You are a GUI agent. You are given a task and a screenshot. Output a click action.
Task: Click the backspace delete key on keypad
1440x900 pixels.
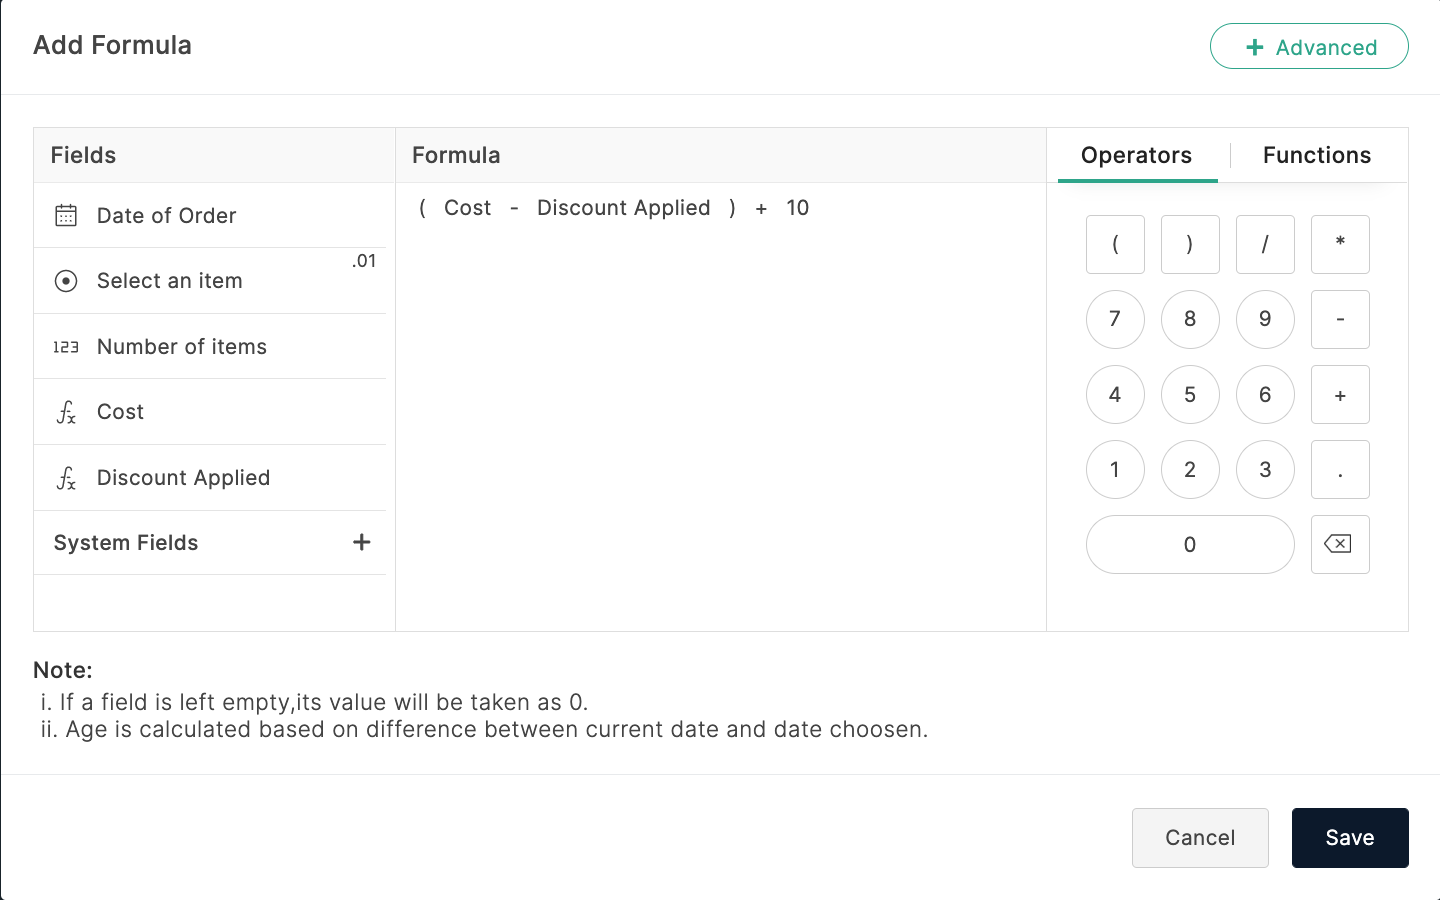[1340, 544]
